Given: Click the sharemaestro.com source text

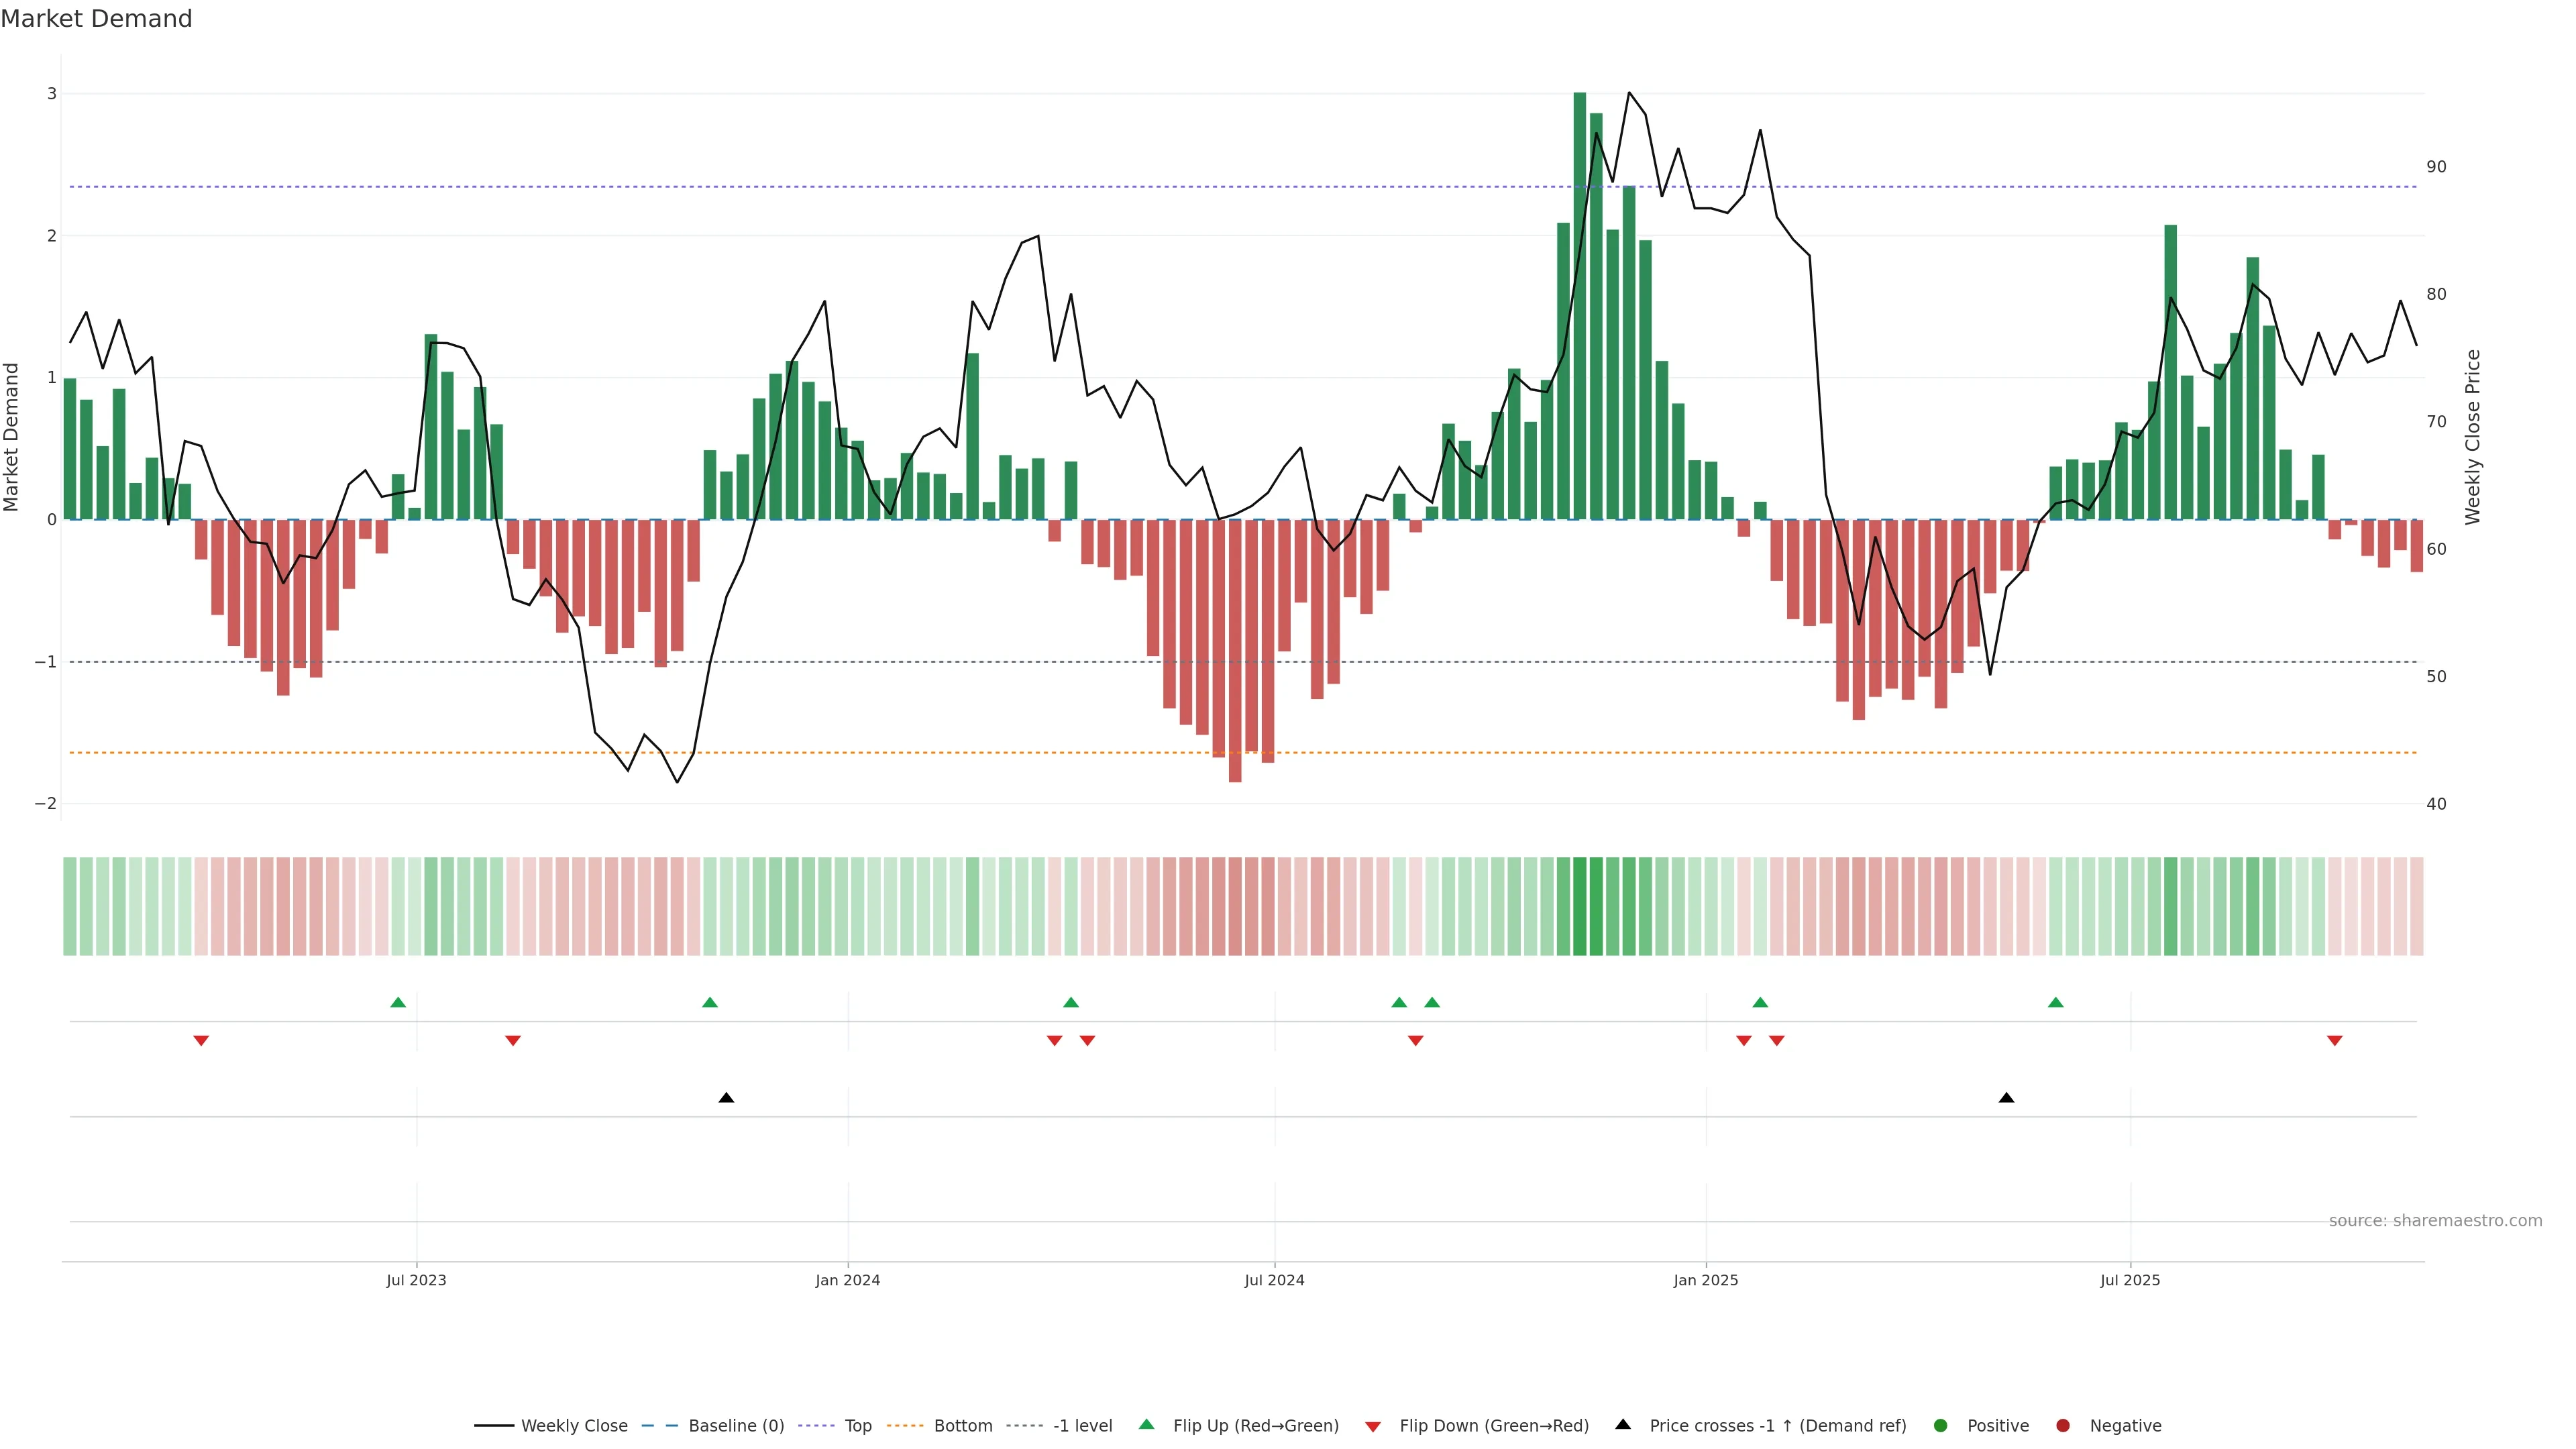Looking at the screenshot, I should click(2435, 1221).
